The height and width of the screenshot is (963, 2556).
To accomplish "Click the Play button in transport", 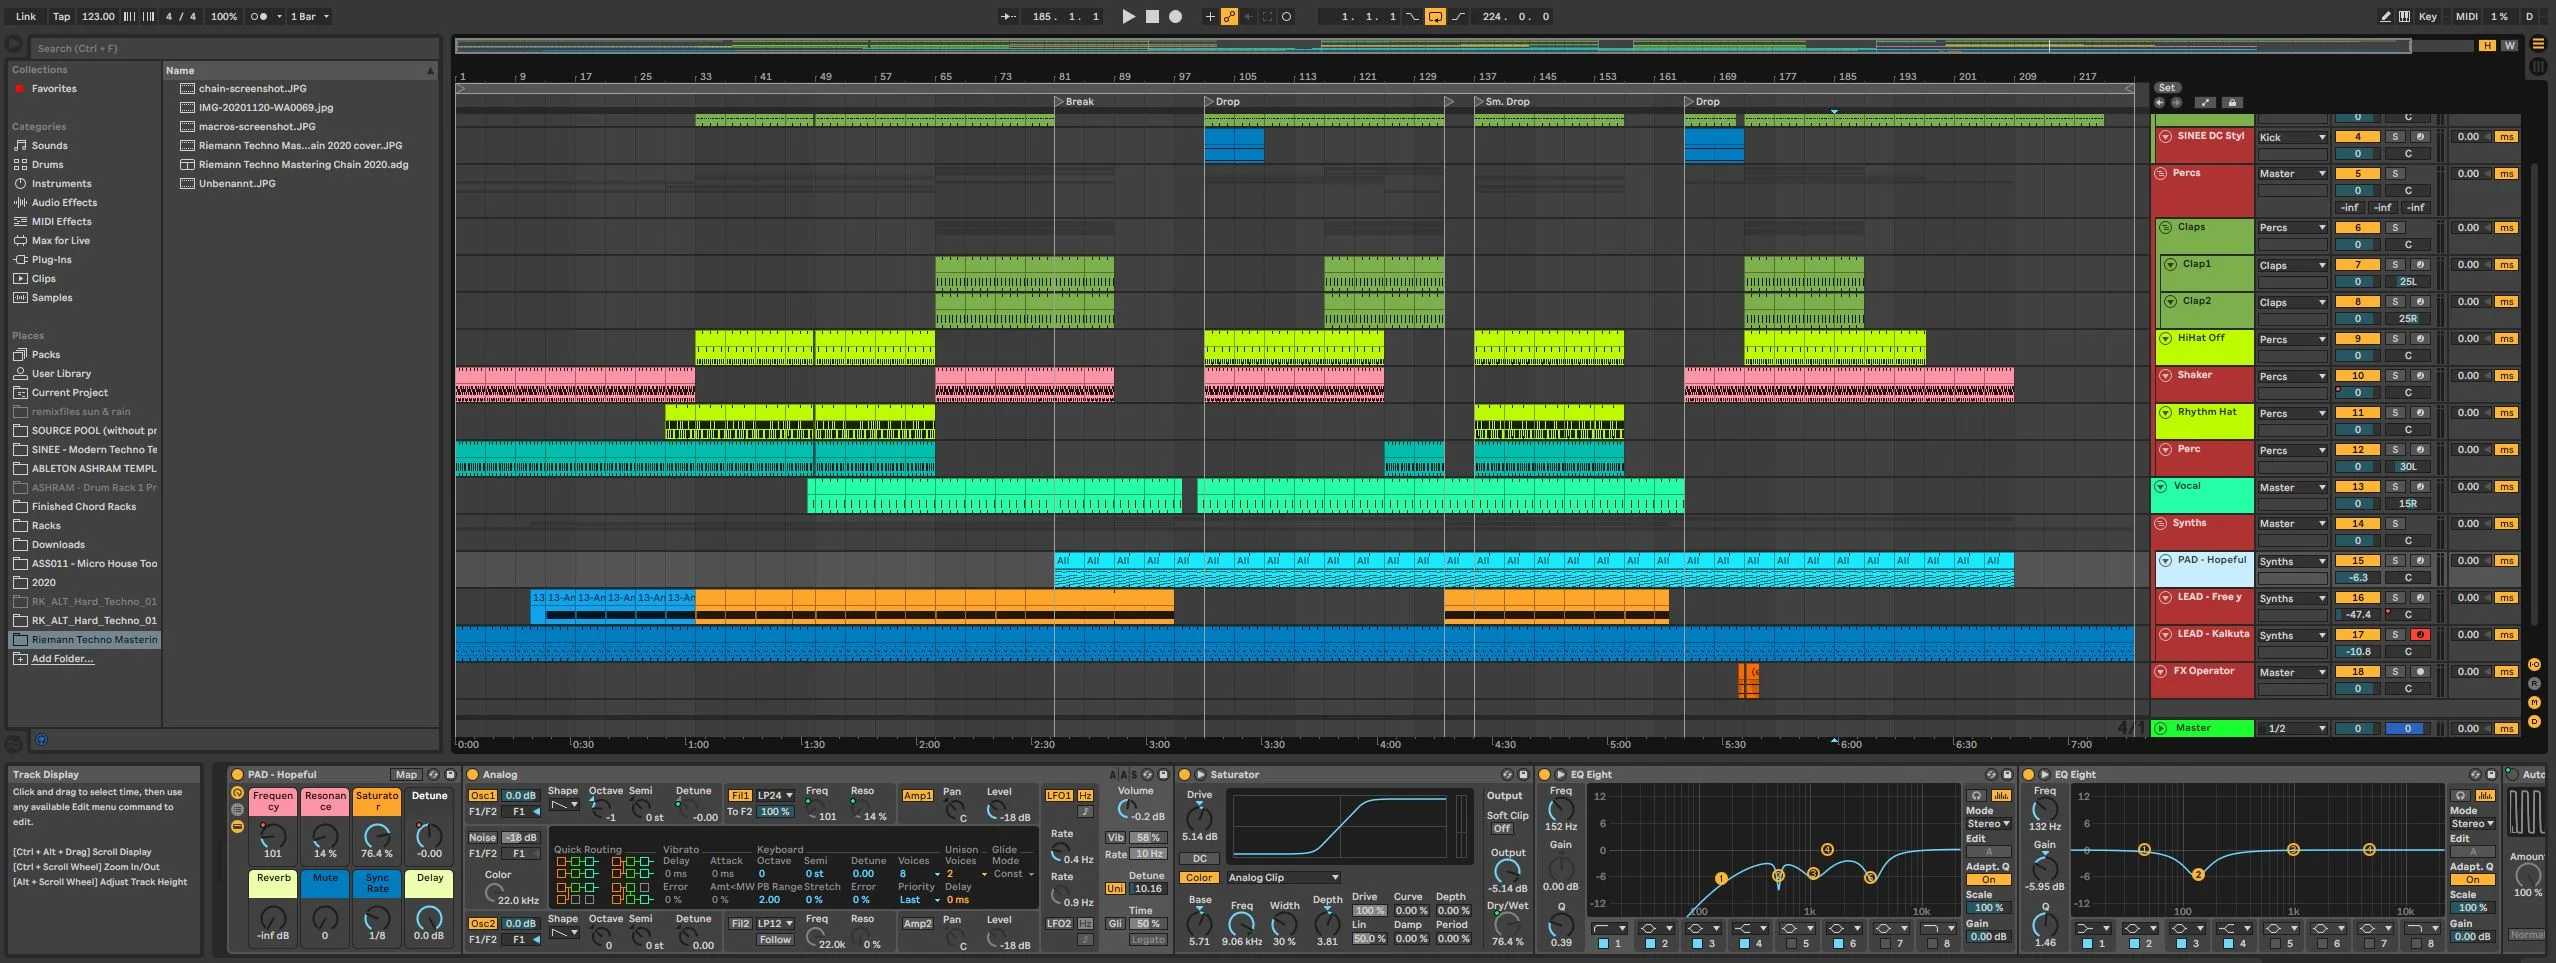I will (1128, 16).
